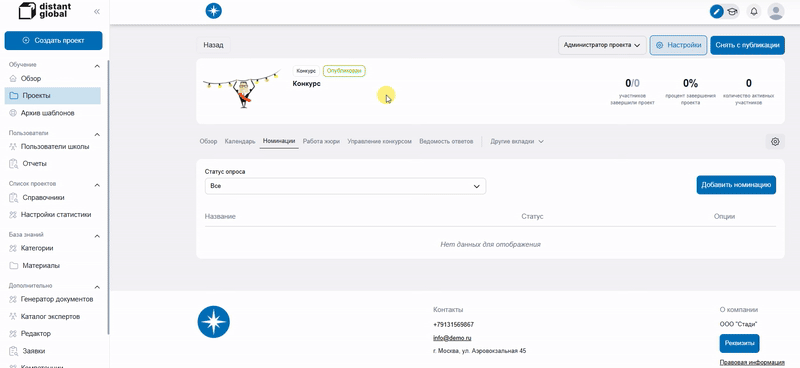The image size is (800, 368).
Task: Click the Реквизиты button in footer
Action: tap(739, 344)
